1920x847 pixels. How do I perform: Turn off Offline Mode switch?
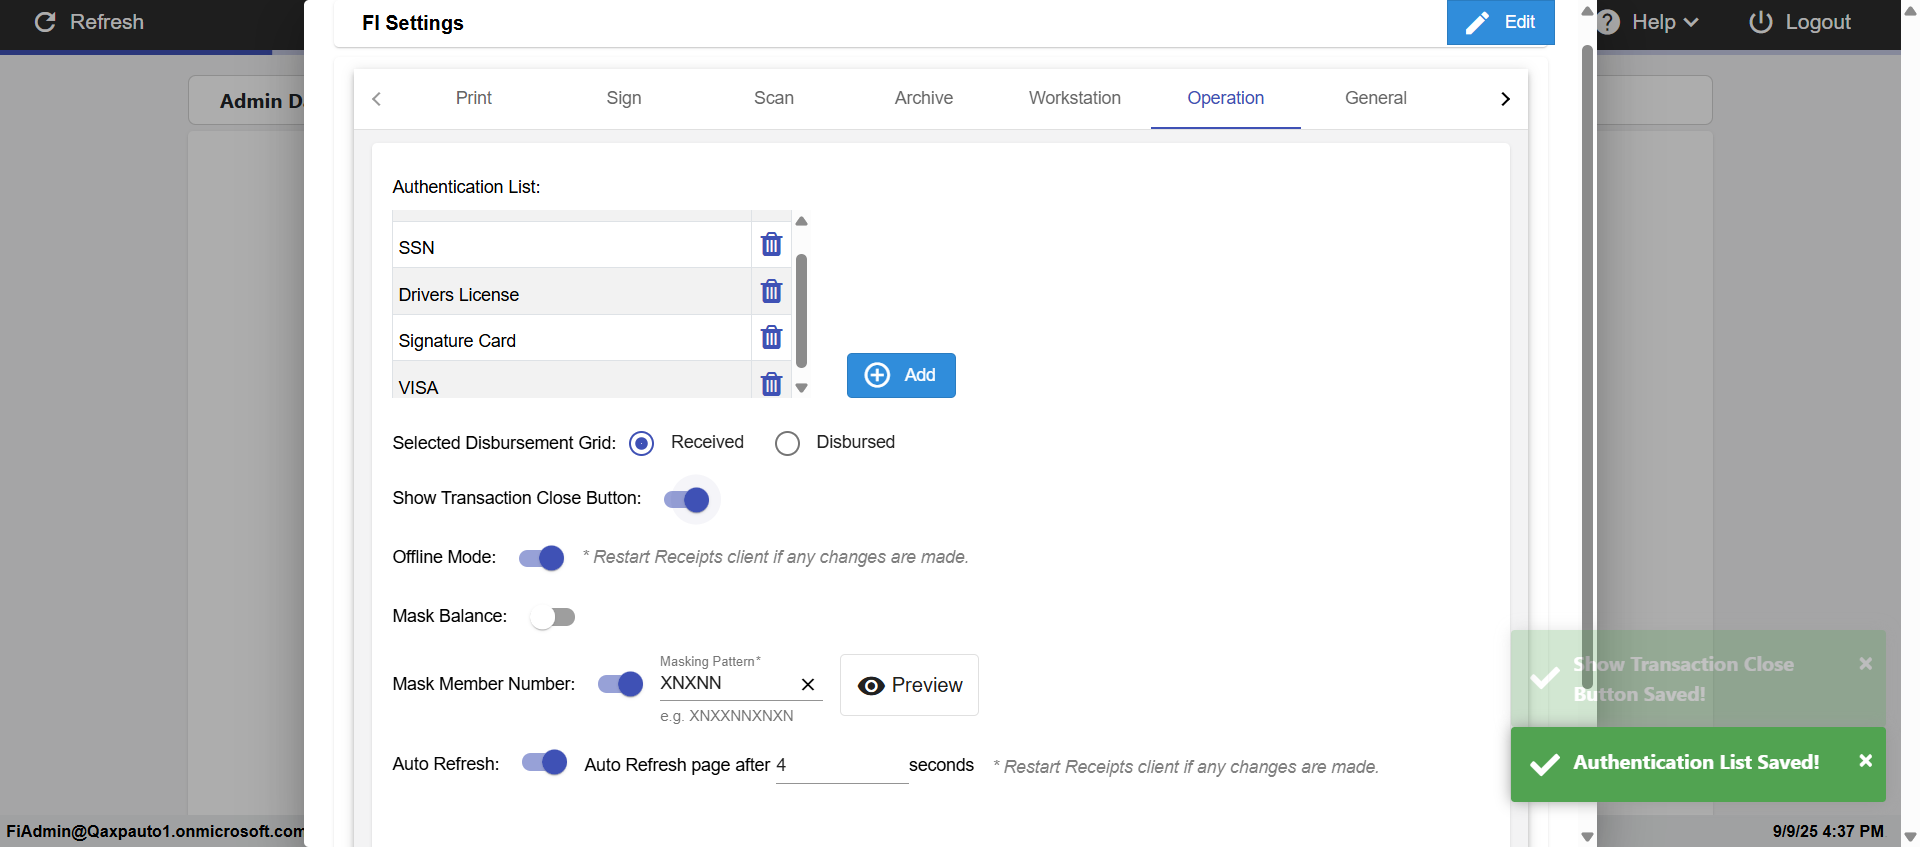pos(542,558)
